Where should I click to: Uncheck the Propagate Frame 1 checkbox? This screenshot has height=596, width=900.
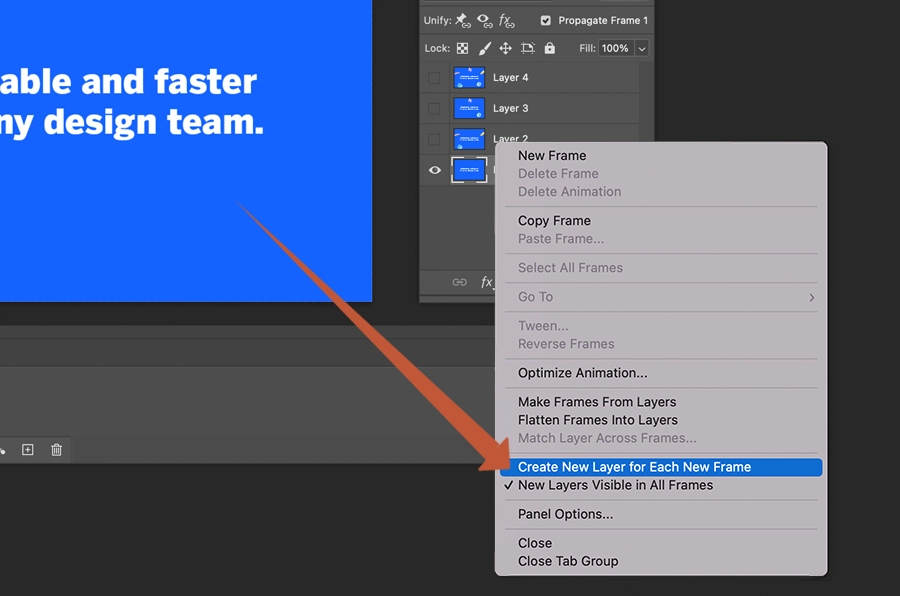[545, 20]
